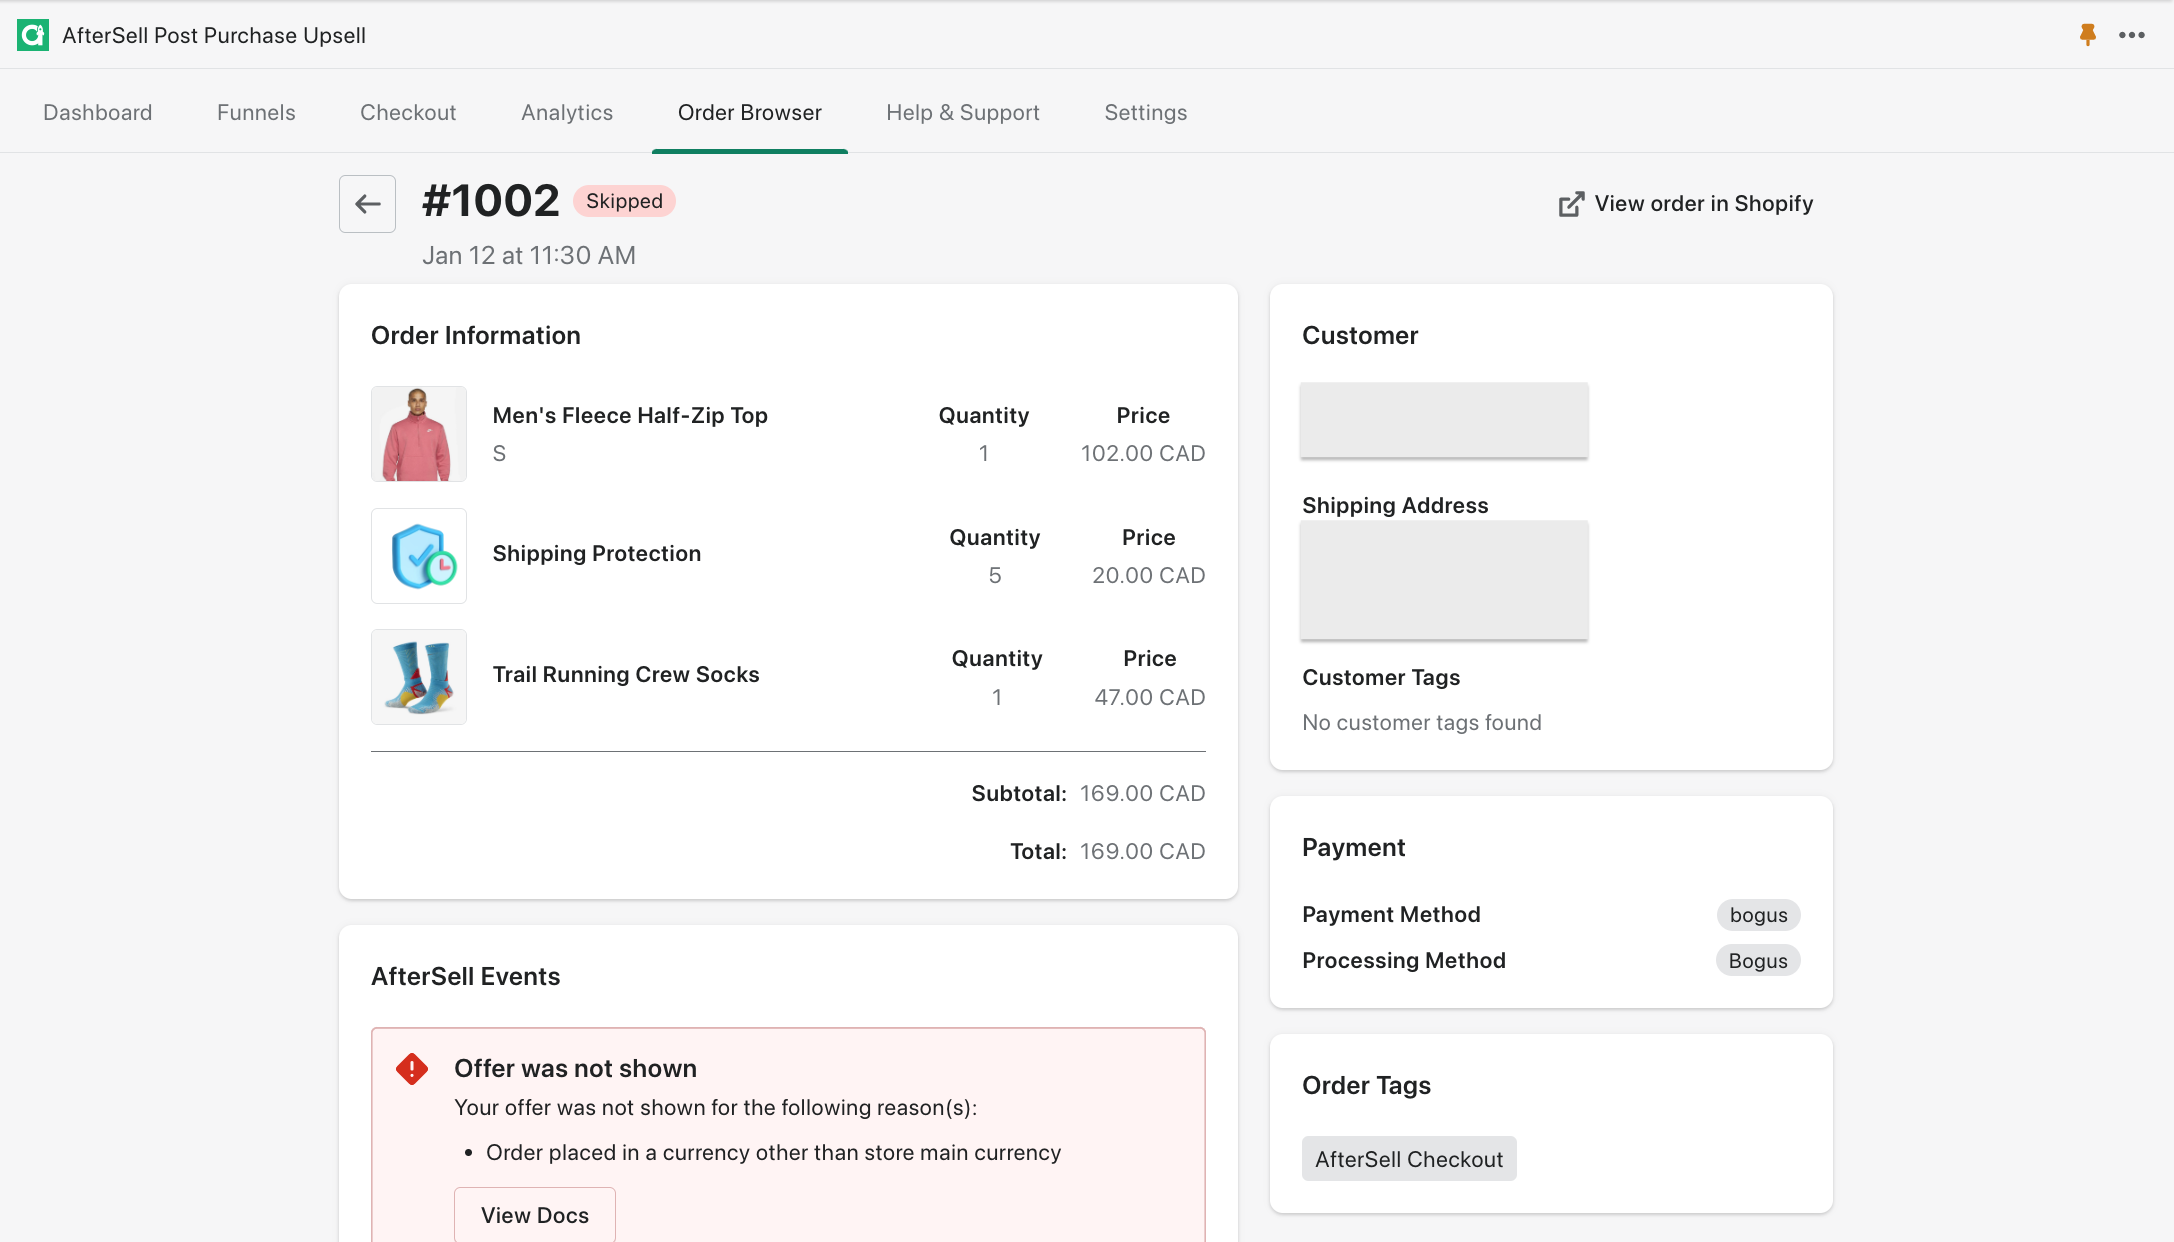Open the three-dots more menu
Image resolution: width=2174 pixels, height=1242 pixels.
(x=2131, y=35)
